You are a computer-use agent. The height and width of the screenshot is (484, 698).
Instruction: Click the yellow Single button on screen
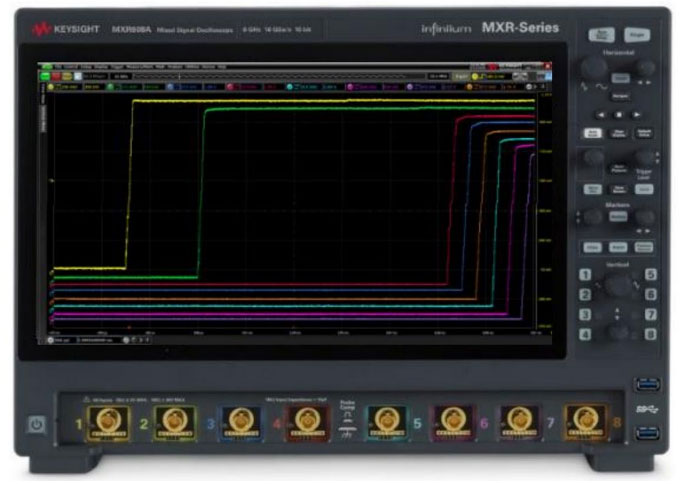[67, 77]
